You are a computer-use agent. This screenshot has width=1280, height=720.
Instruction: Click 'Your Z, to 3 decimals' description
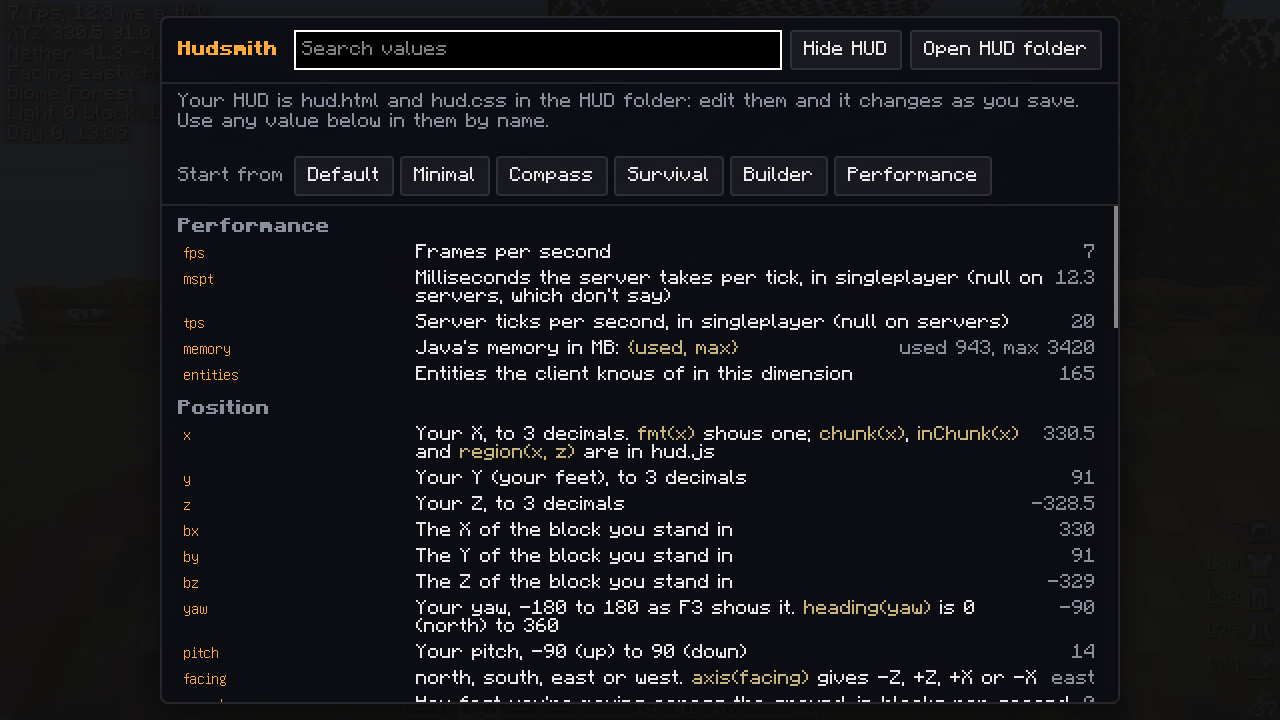[x=520, y=504]
